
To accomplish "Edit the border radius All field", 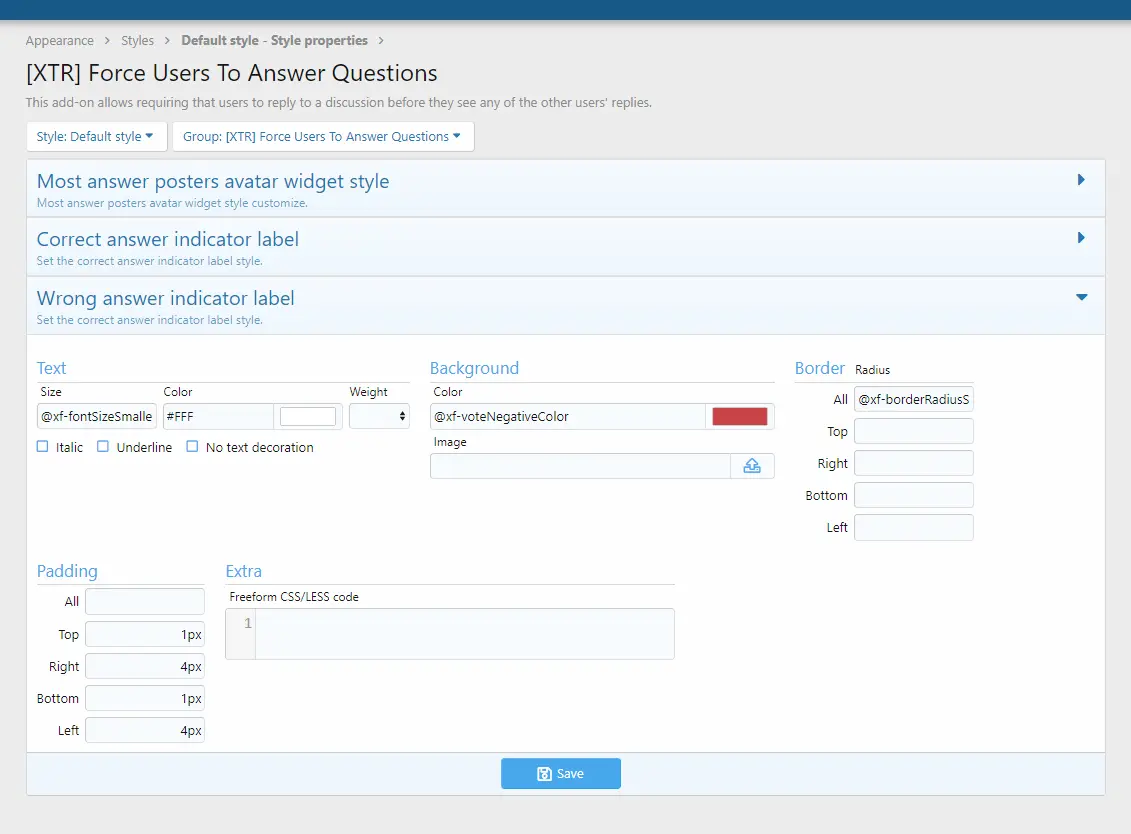I will click(x=914, y=399).
